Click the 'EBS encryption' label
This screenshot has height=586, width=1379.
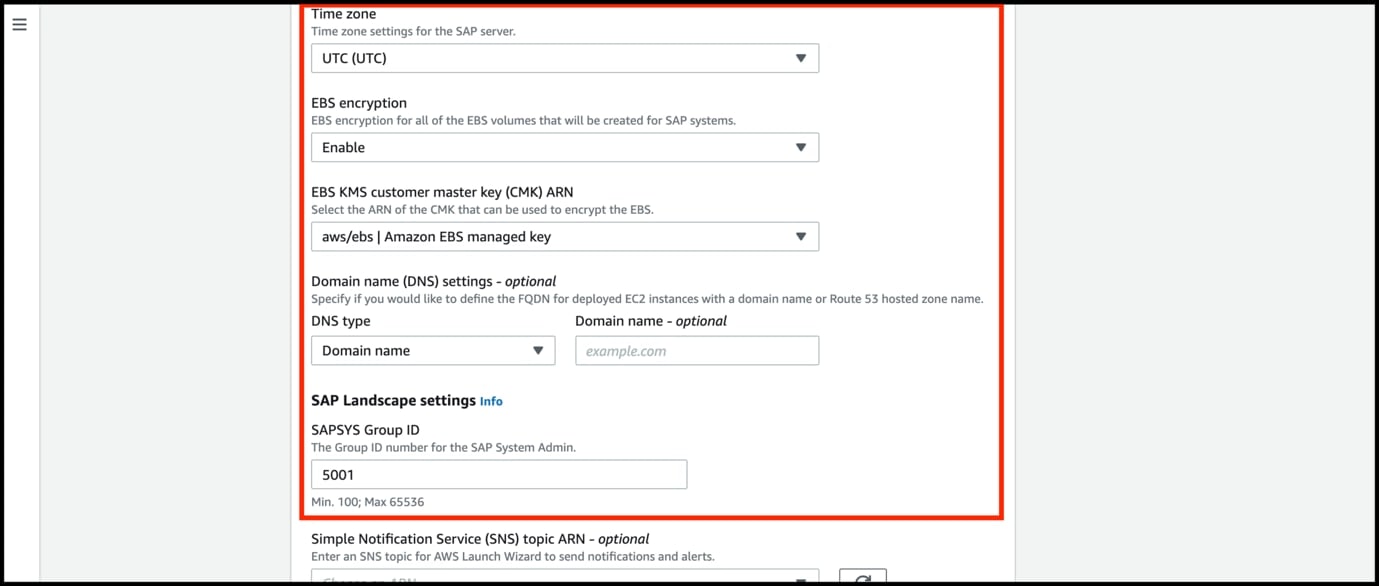click(359, 103)
